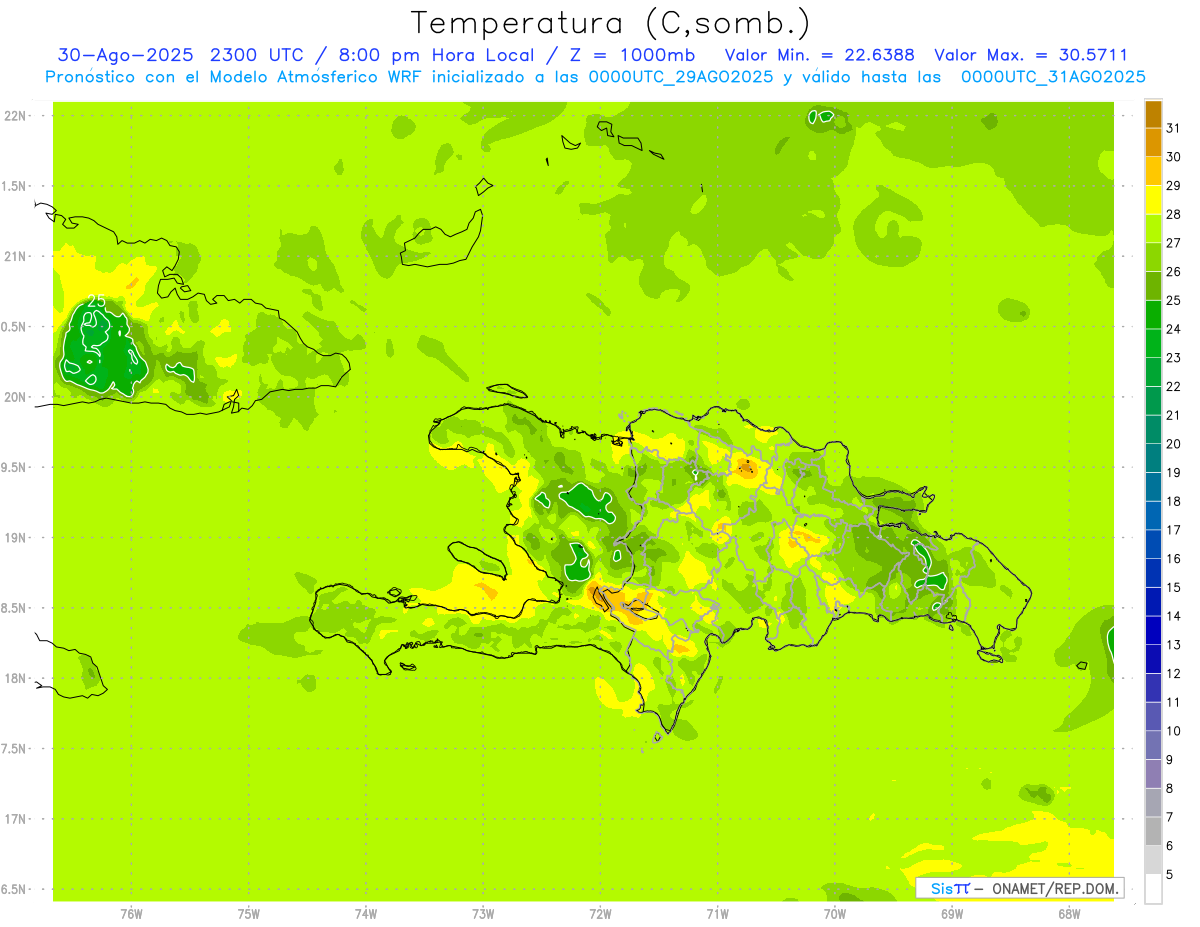This screenshot has width=1200, height=927.
Task: Click the '15' value on the color scale
Action: 1173,588
